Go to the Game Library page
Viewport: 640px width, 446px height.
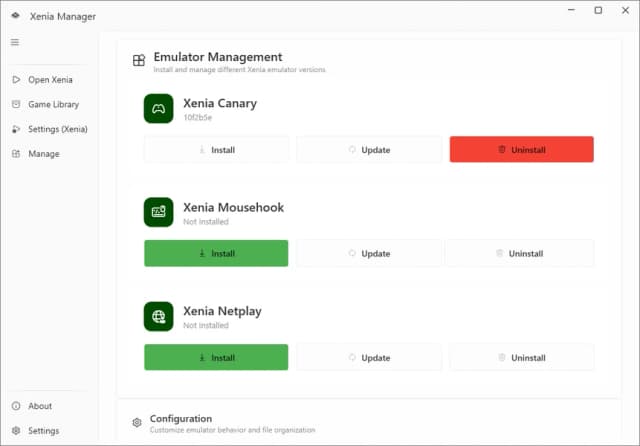tap(50, 104)
